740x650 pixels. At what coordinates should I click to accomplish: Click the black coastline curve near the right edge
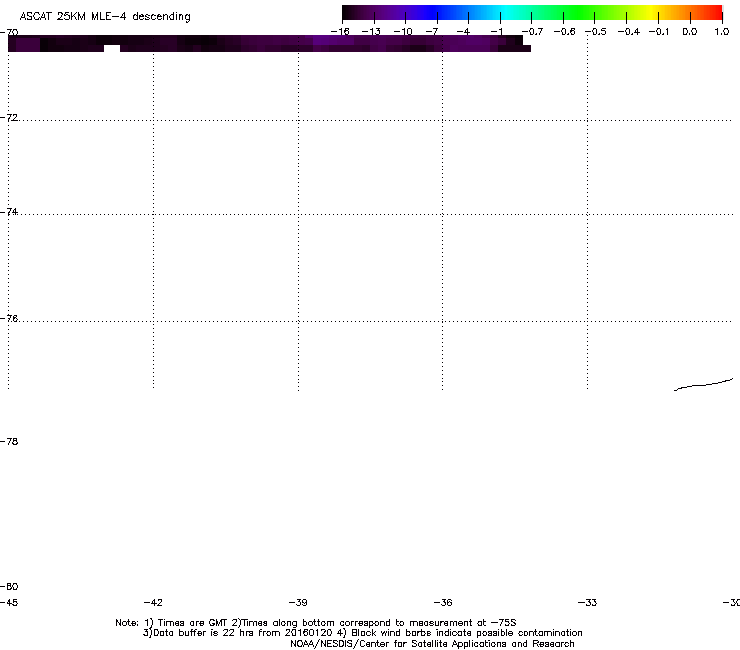[x=703, y=385]
